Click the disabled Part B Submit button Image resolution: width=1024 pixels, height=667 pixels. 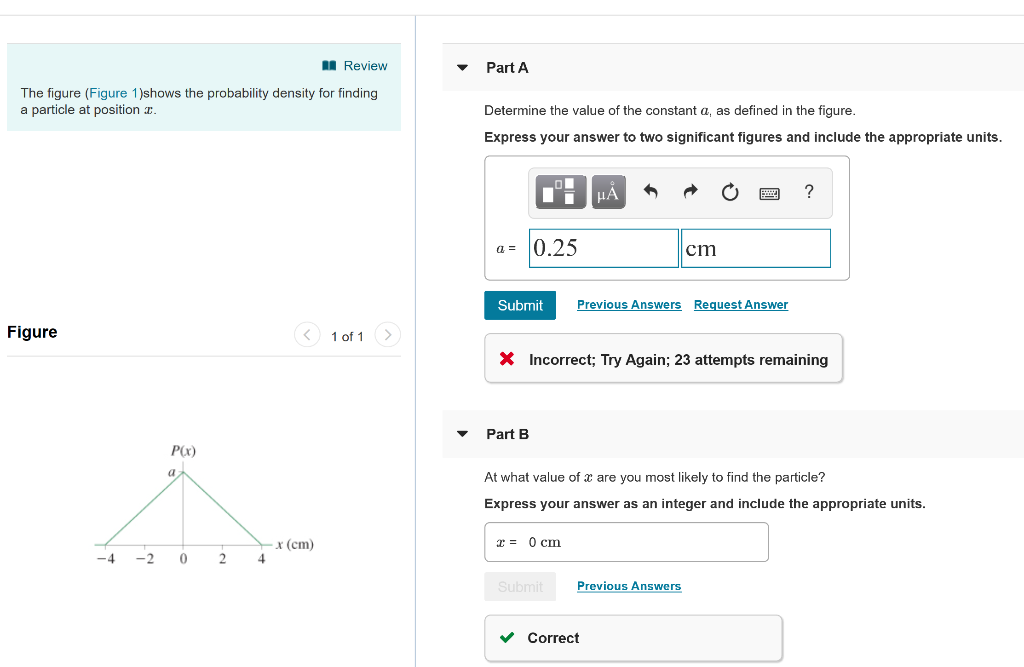point(520,587)
